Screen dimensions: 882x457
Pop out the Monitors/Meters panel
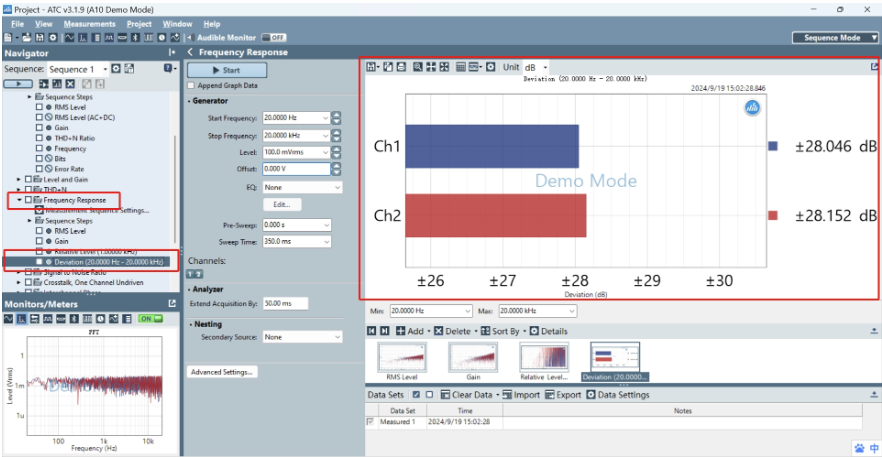click(x=172, y=303)
